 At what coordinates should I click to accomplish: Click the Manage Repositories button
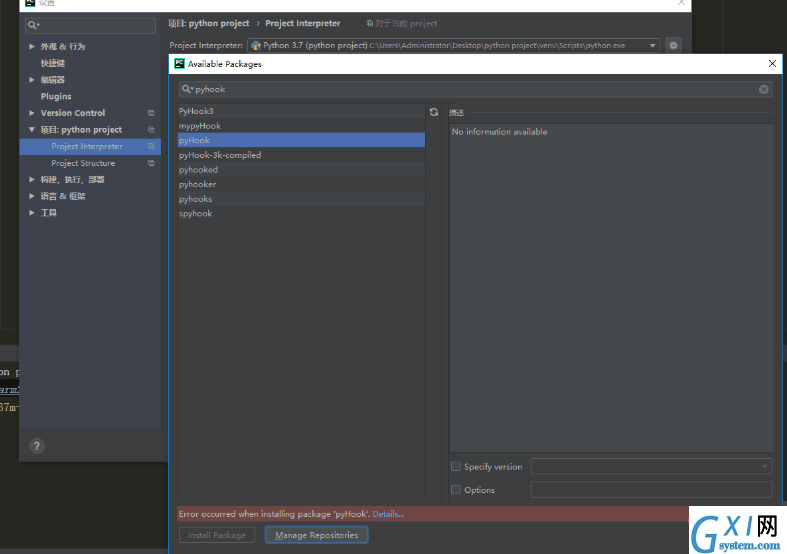pos(317,535)
